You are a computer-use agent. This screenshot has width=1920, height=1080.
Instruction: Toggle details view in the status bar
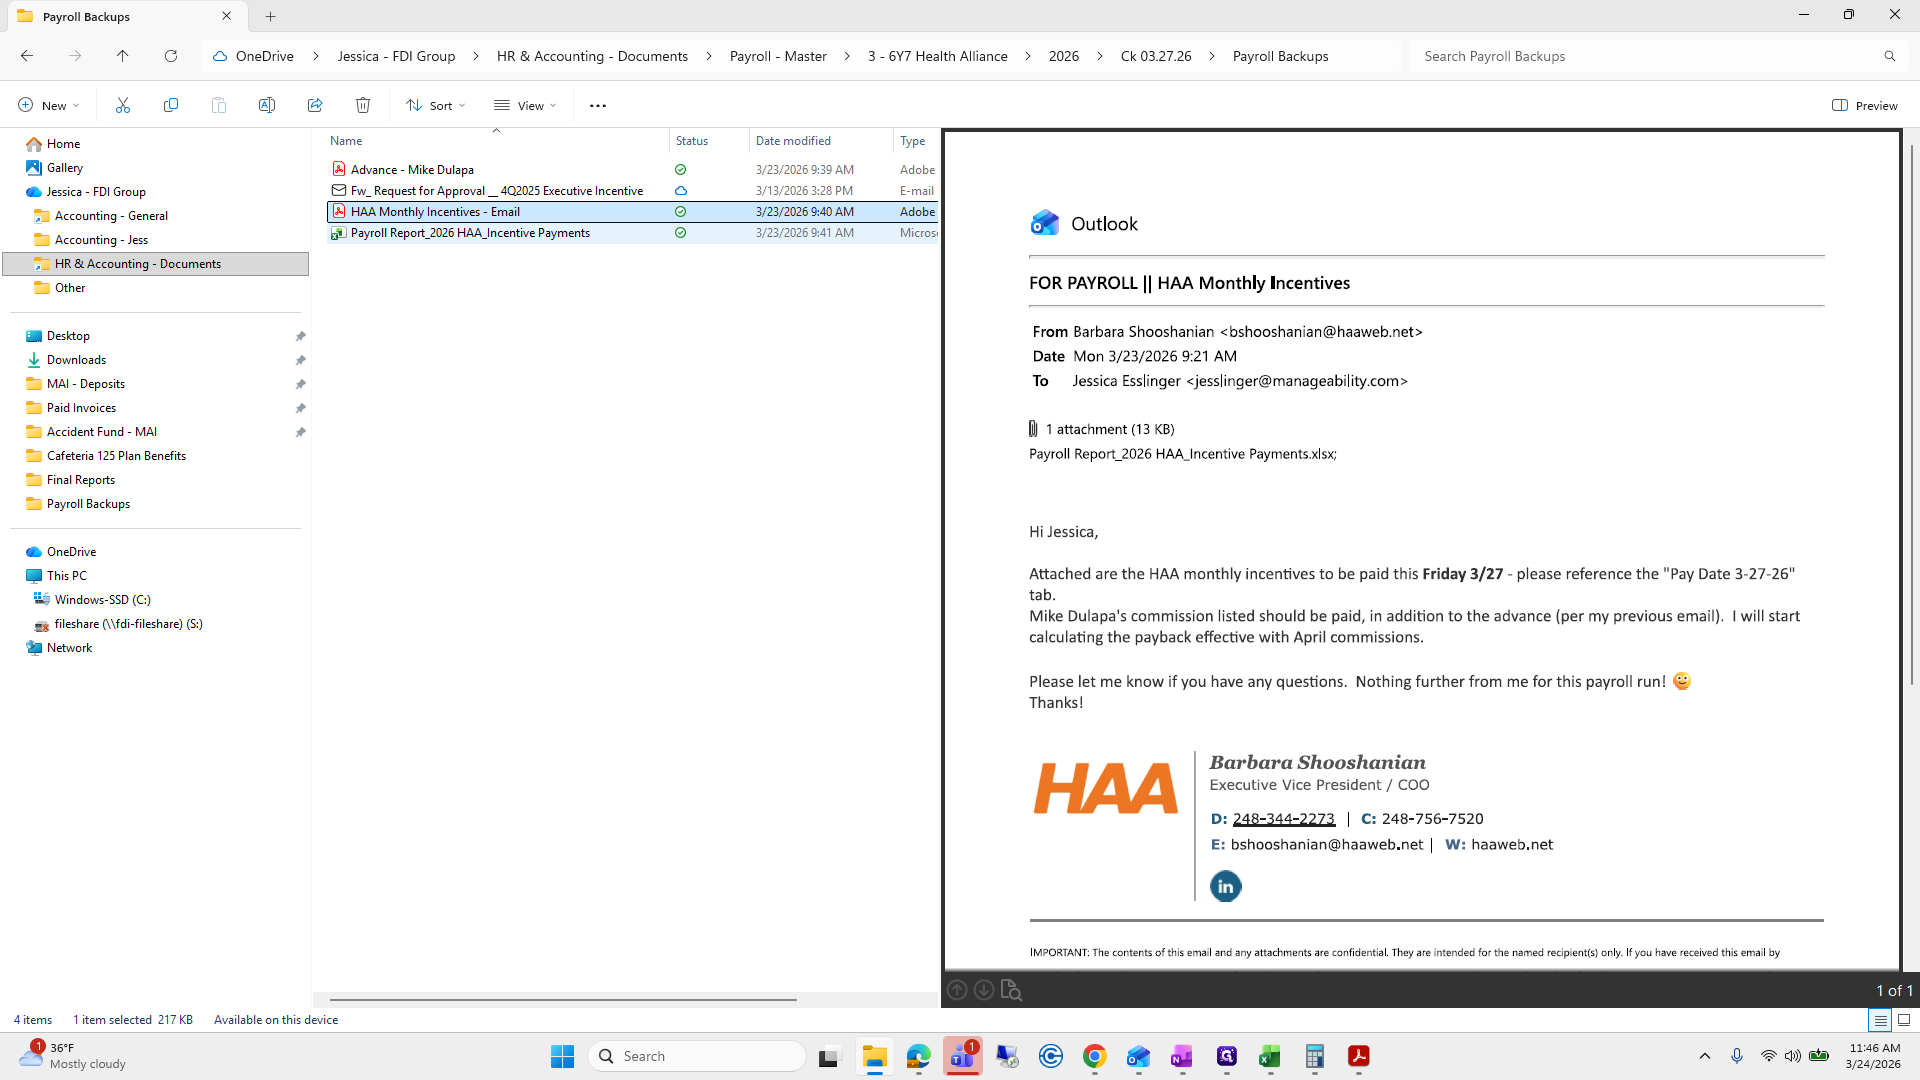pos(1881,1020)
